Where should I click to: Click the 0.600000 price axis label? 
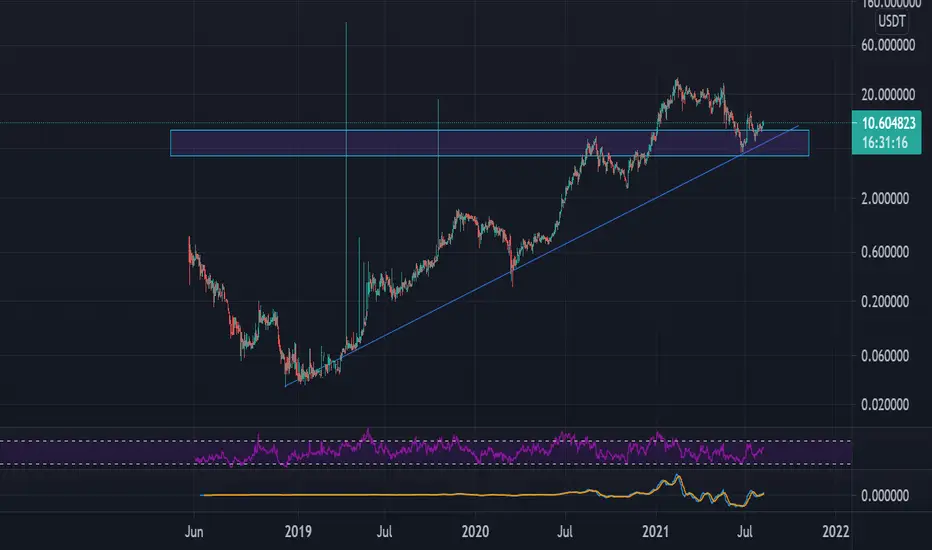885,252
